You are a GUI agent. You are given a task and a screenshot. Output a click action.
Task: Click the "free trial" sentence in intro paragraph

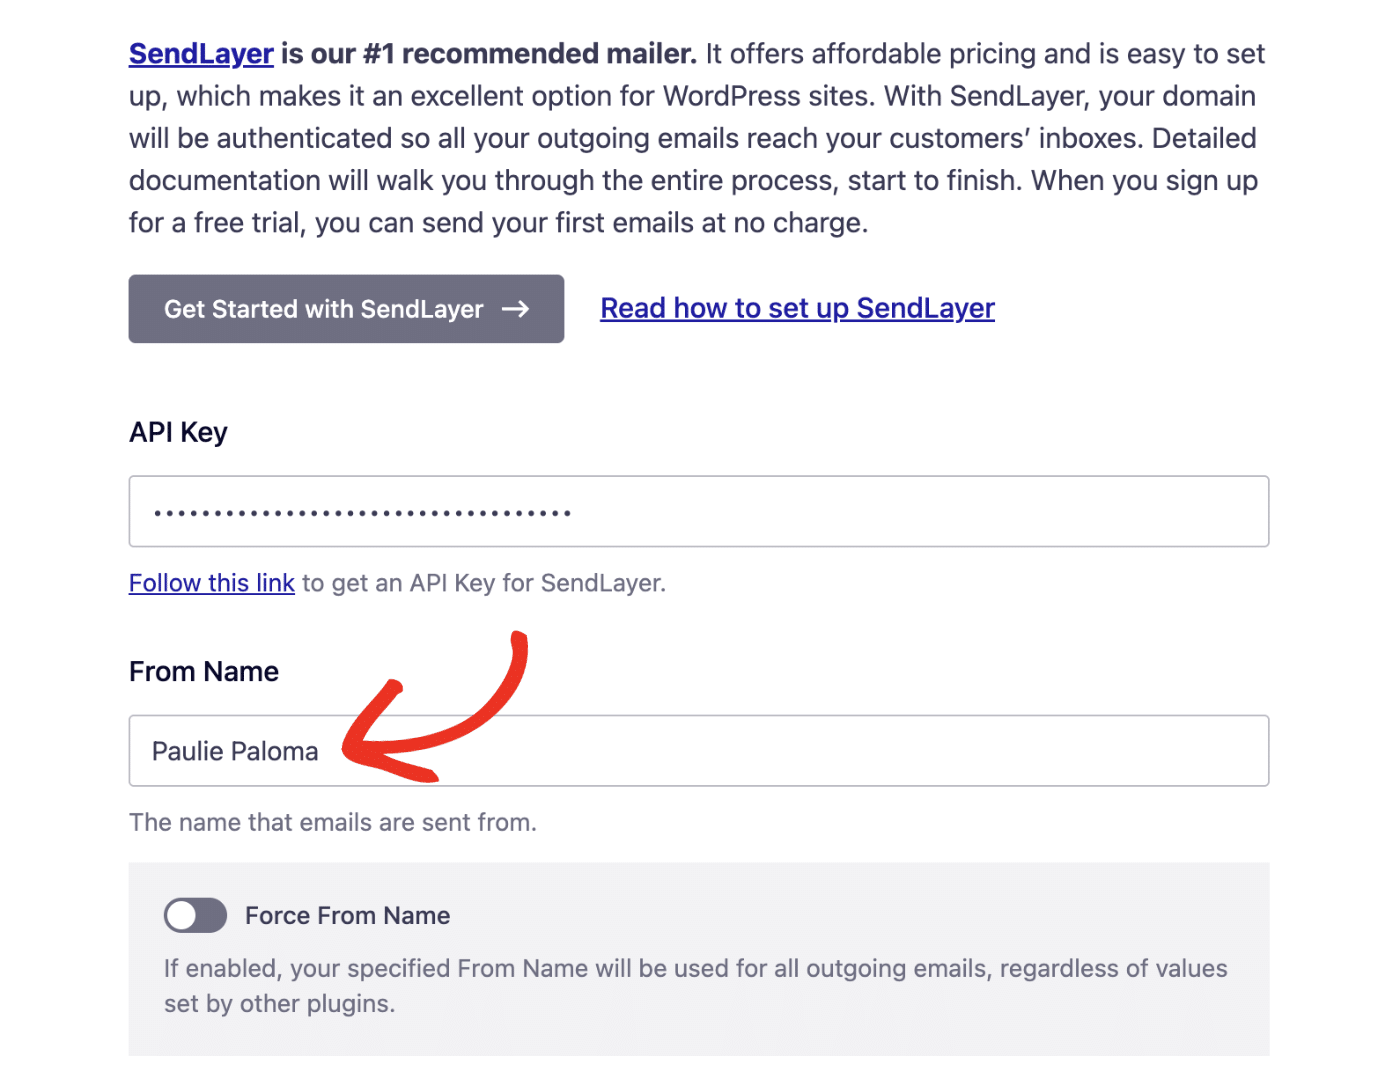click(x=498, y=223)
